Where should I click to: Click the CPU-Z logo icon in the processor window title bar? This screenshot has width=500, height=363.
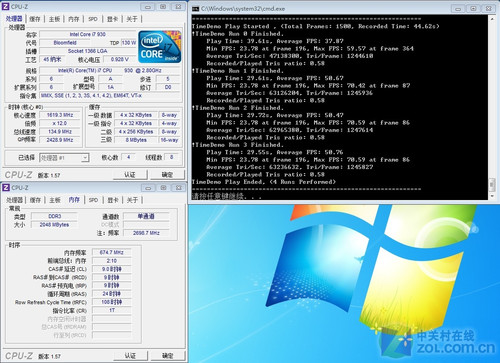pos(6,6)
